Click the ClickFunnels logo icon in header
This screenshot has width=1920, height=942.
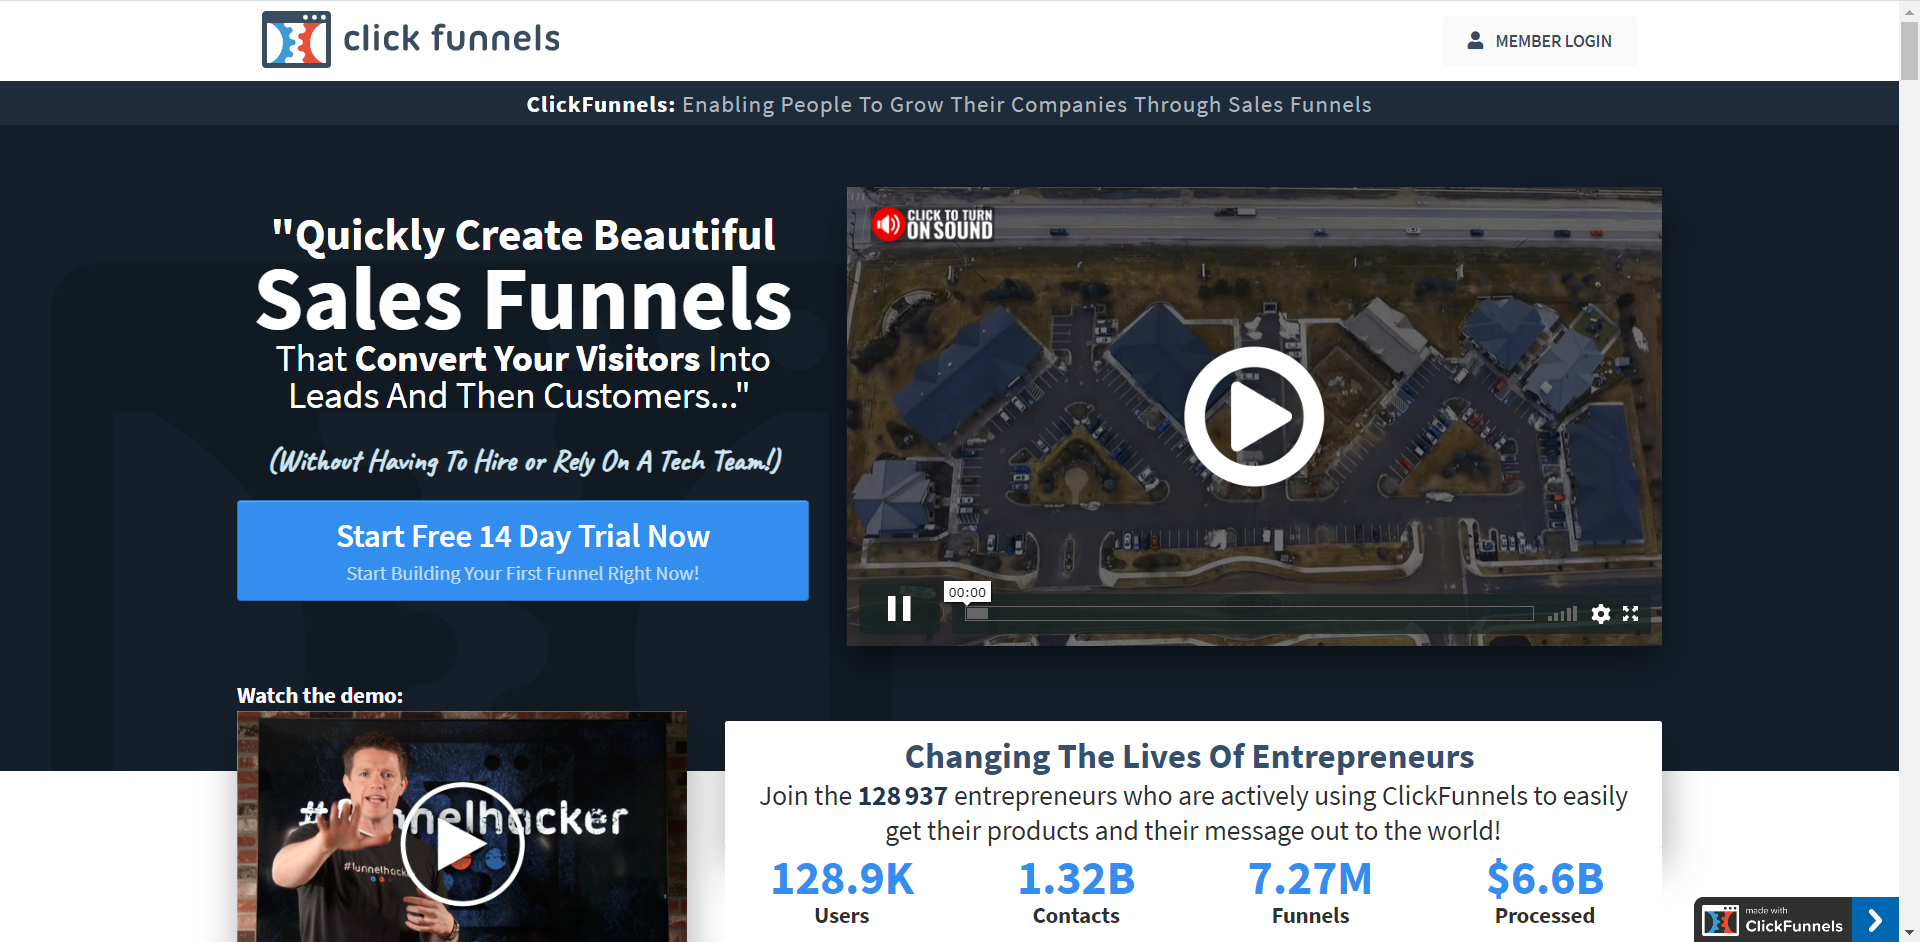[296, 40]
